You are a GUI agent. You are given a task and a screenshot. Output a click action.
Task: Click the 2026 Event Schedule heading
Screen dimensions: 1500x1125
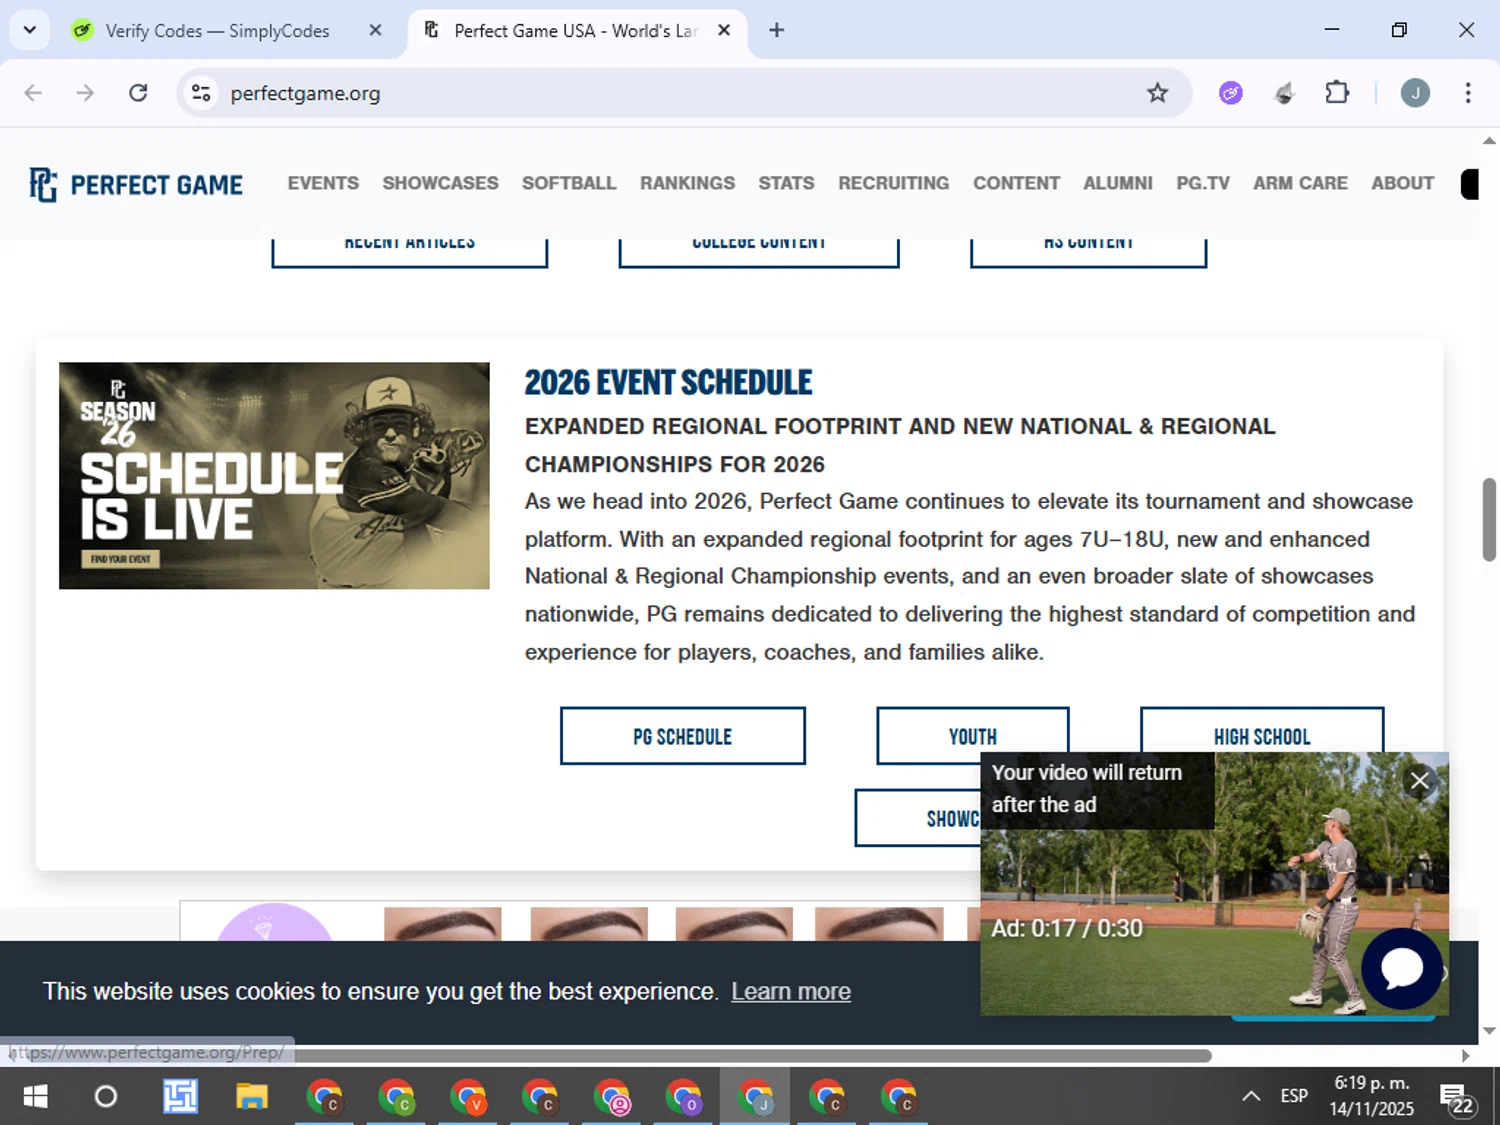pos(668,383)
